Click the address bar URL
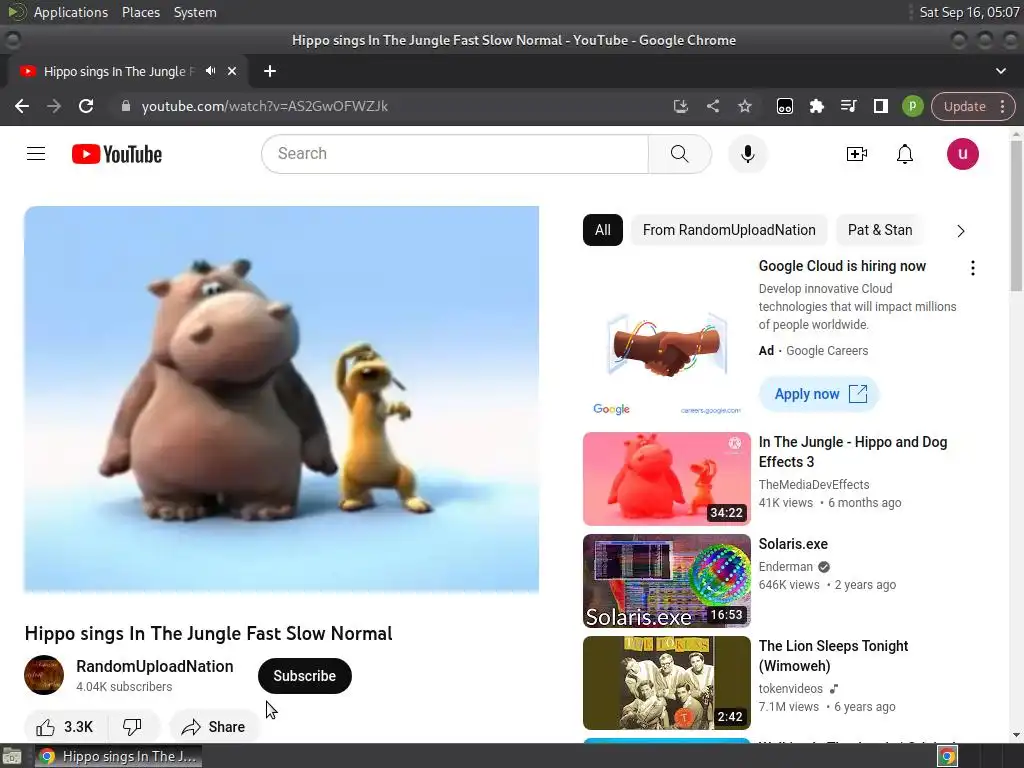 [264, 106]
